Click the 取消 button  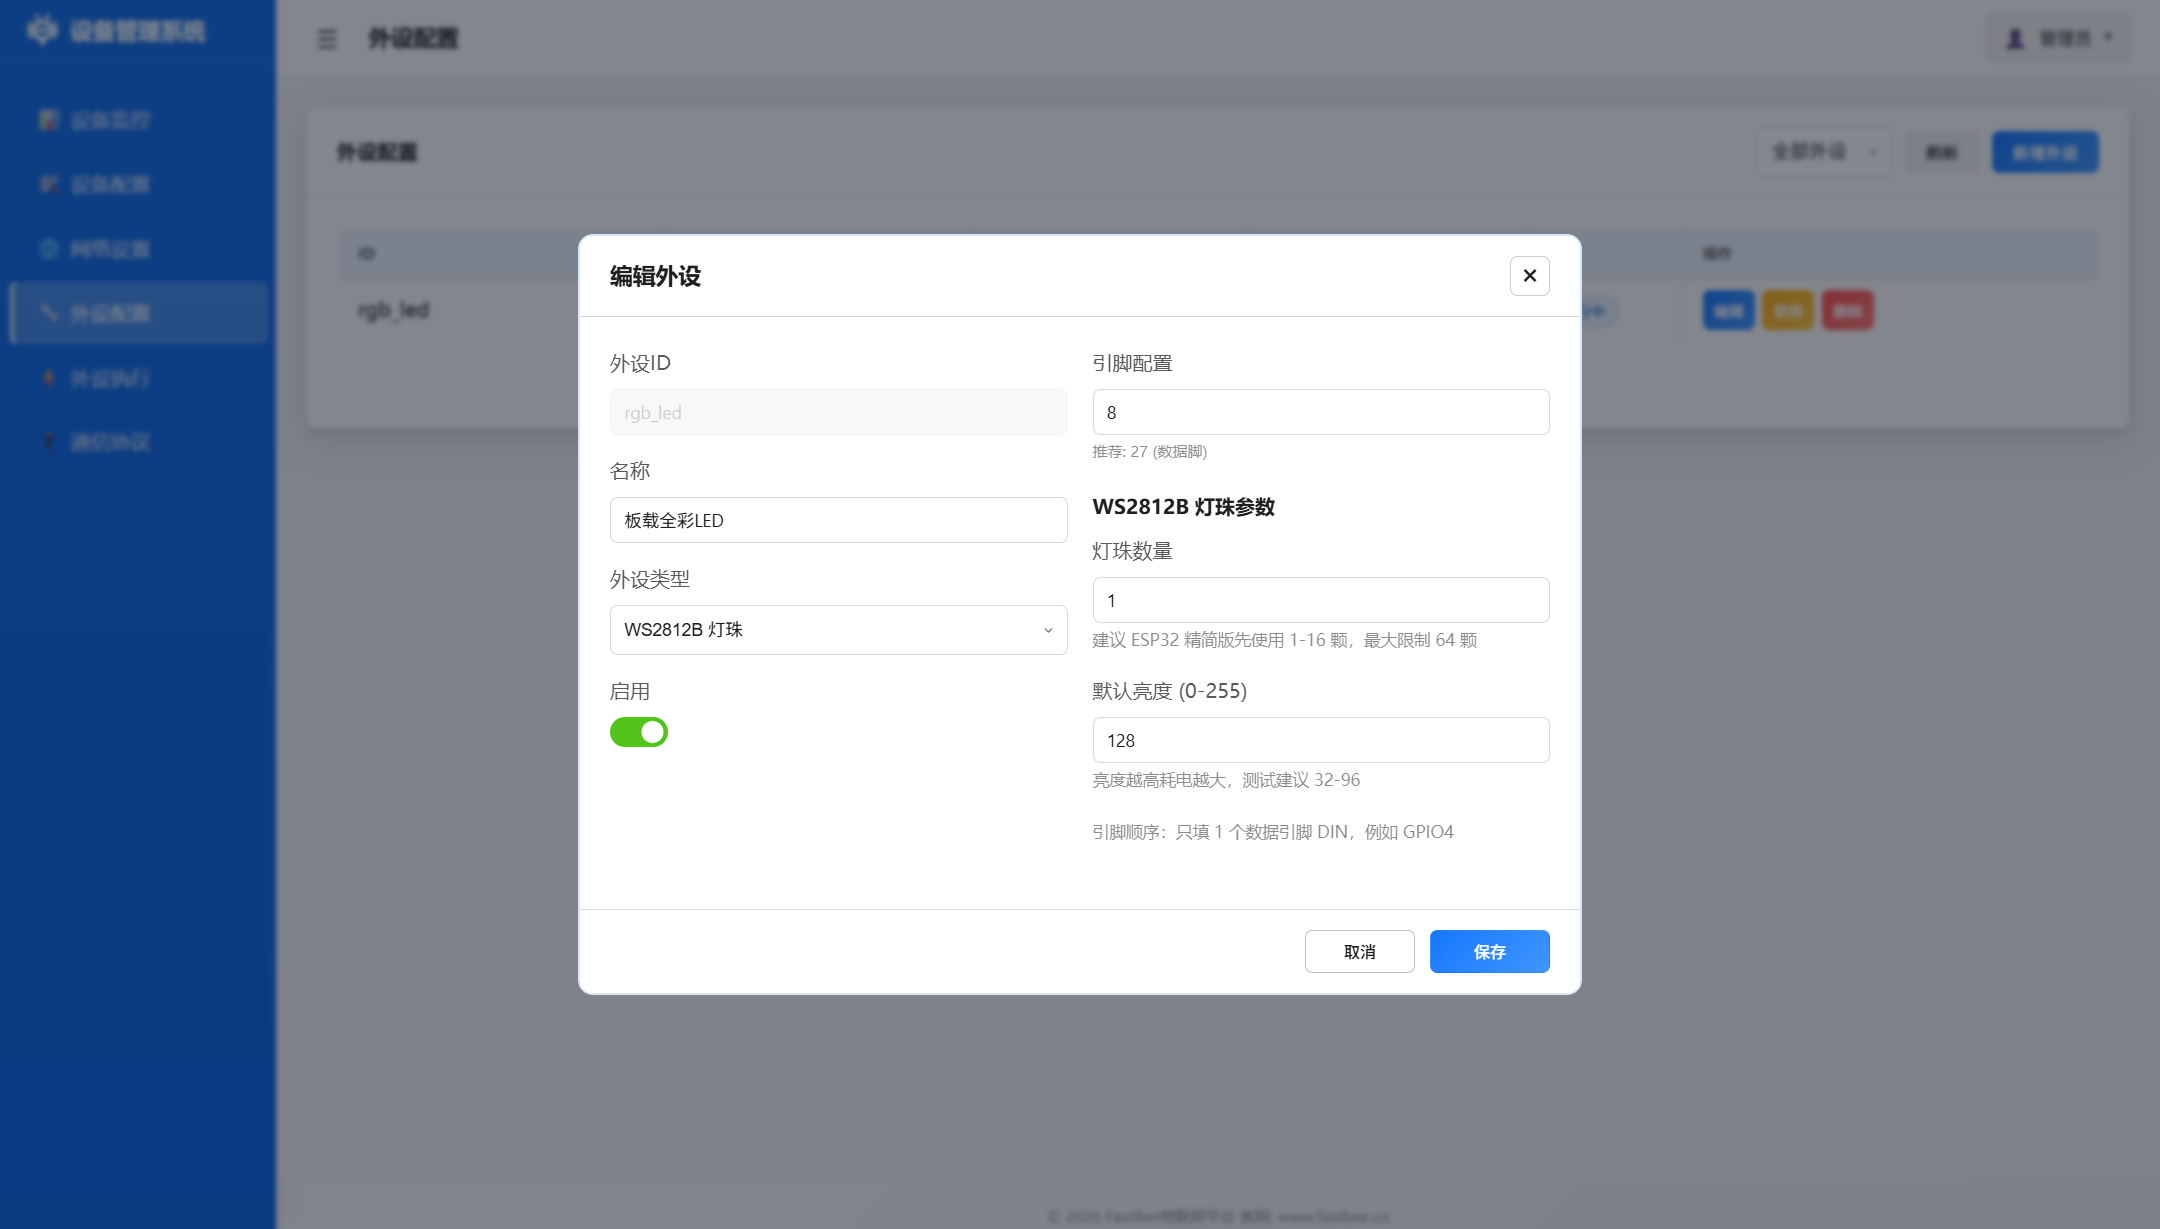(1359, 951)
